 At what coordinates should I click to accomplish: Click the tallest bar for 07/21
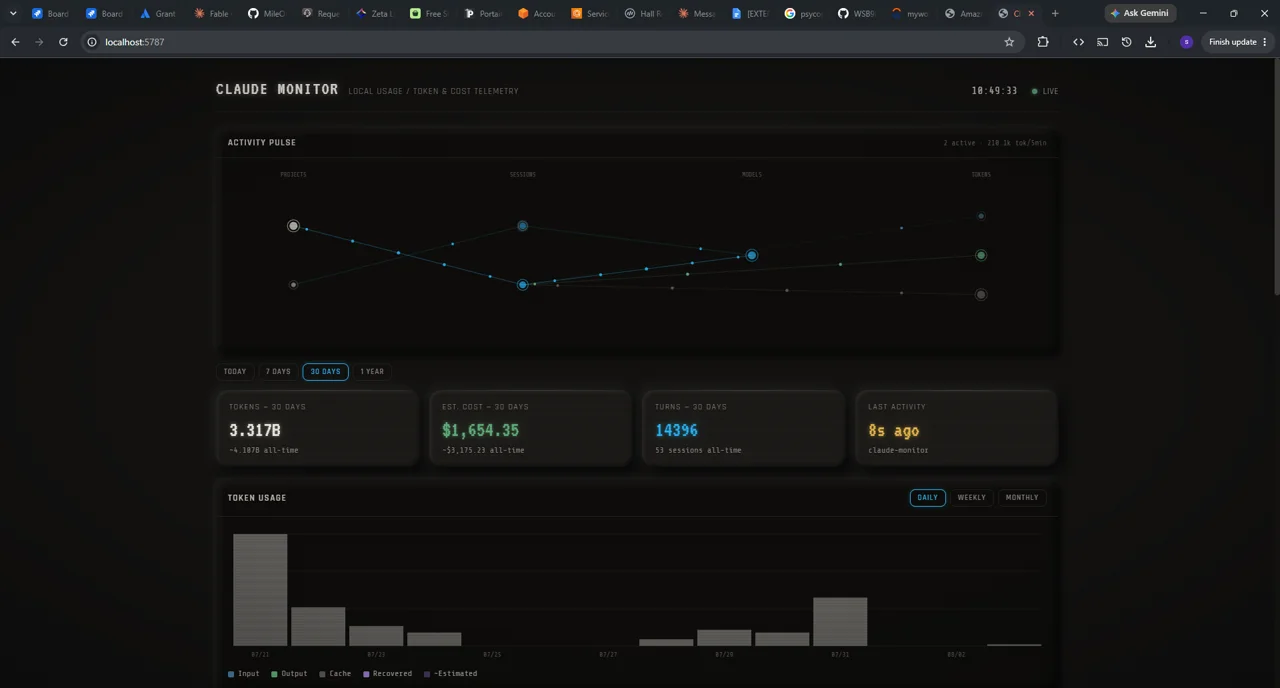coord(260,590)
